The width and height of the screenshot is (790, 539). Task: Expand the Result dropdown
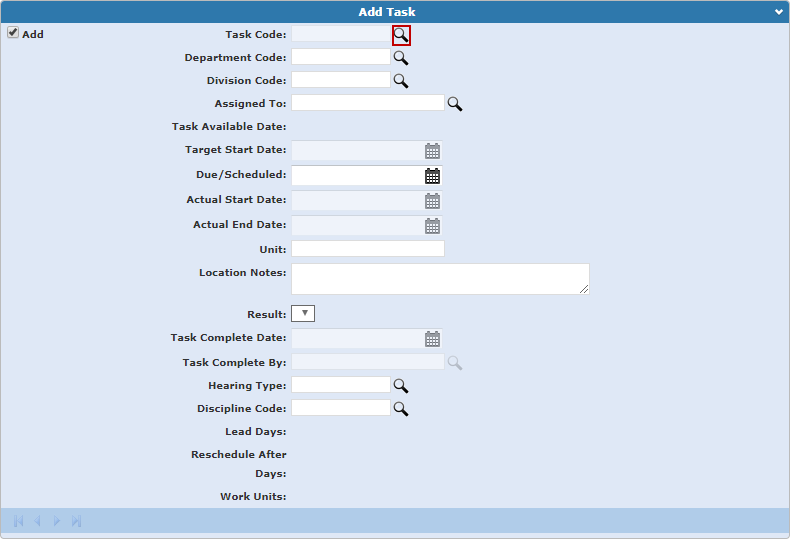pyautogui.click(x=303, y=314)
